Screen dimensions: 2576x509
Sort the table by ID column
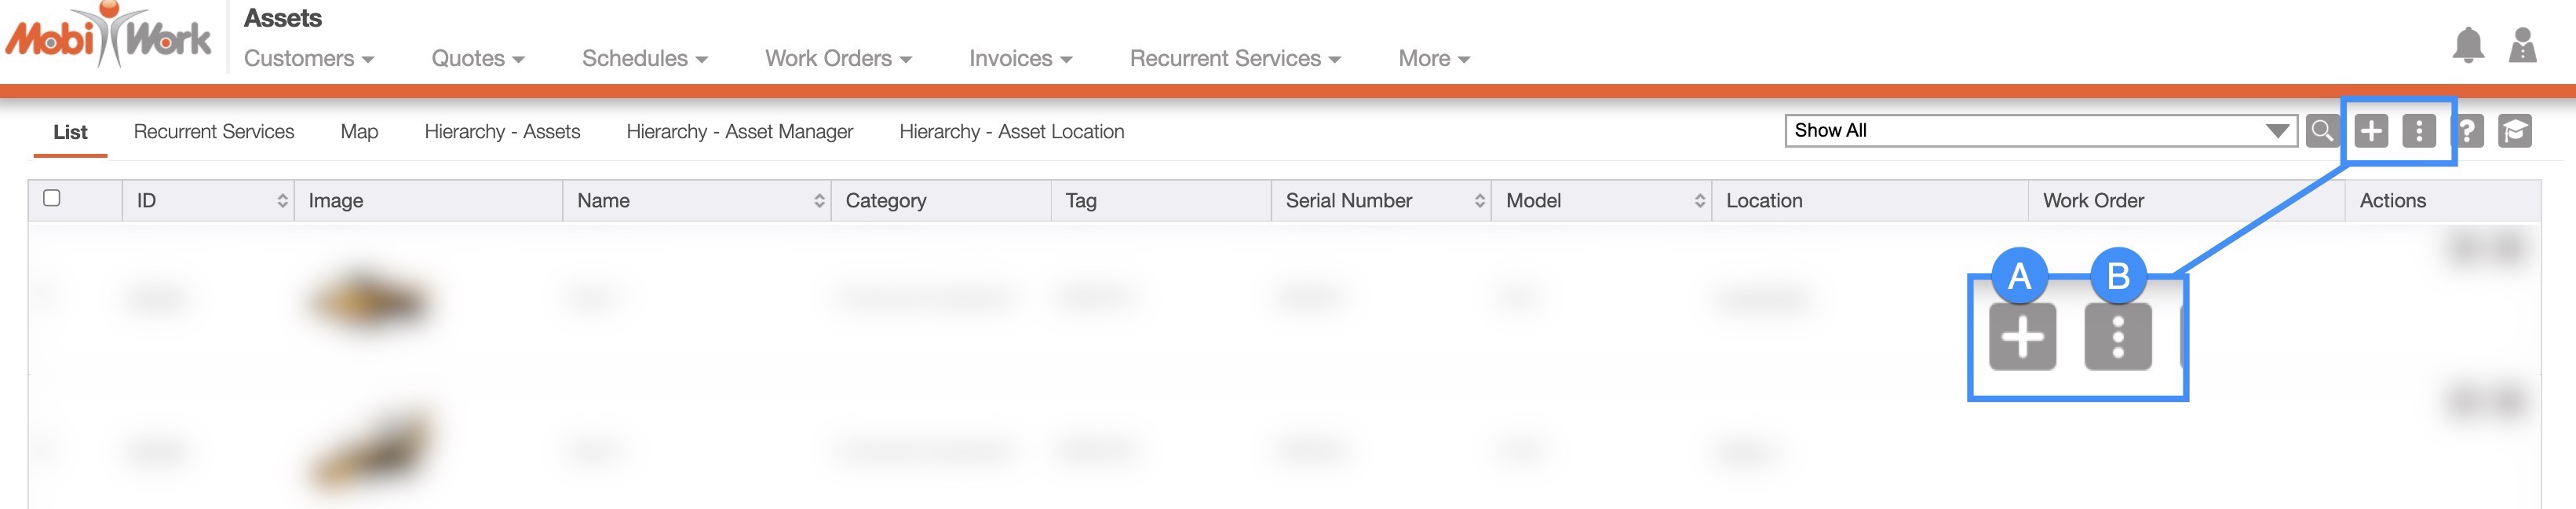click(x=282, y=201)
